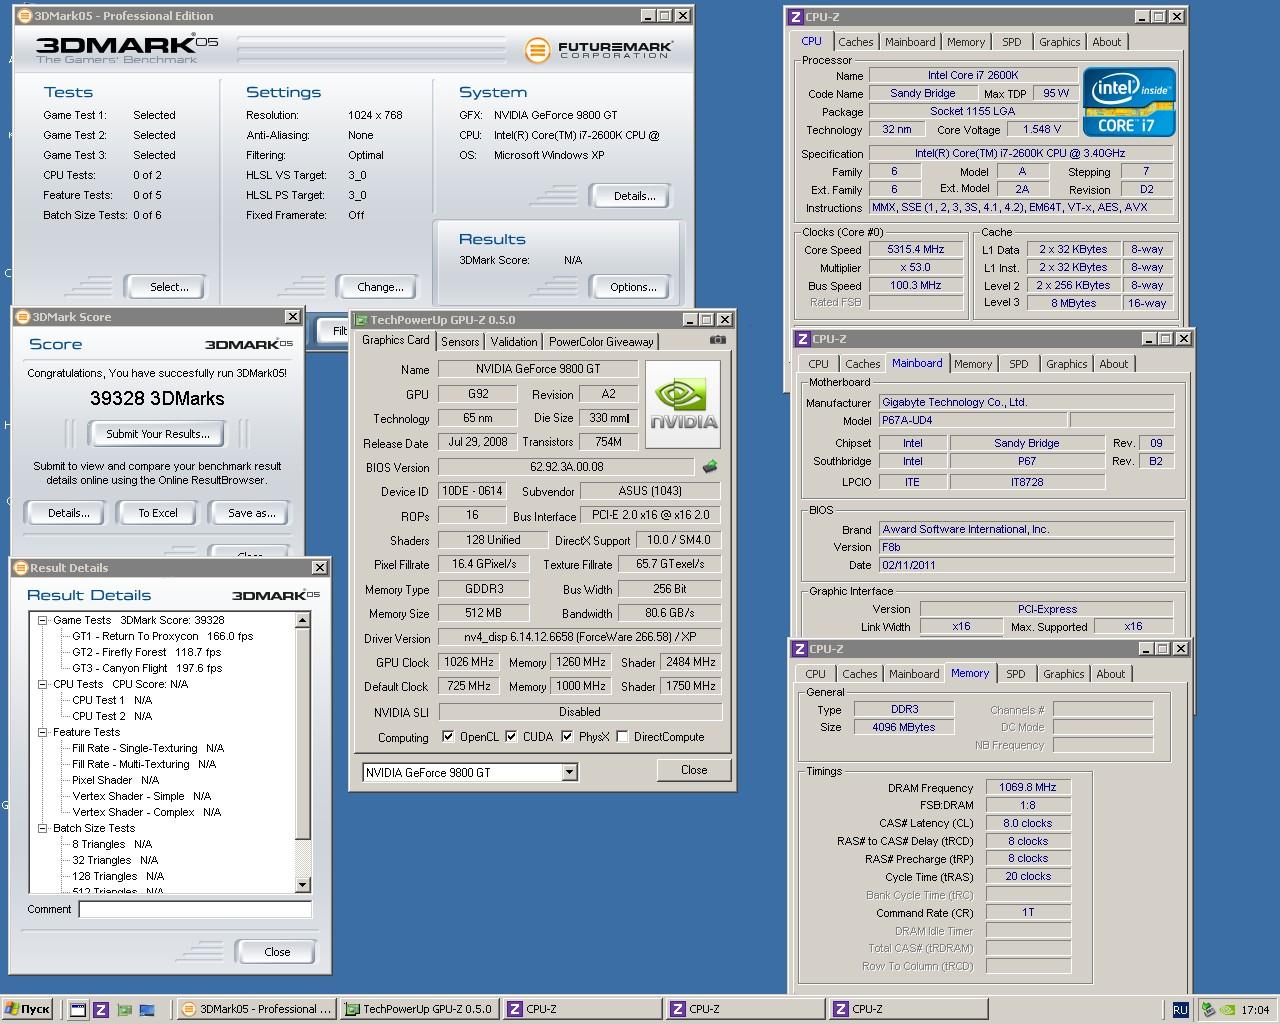Image resolution: width=1280 pixels, height=1024 pixels.
Task: Click the GPU-Z title bar icon
Action: tap(361, 320)
